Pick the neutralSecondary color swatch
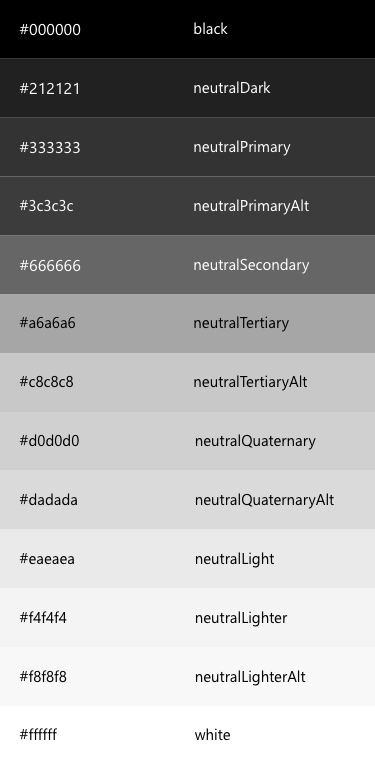375x766 pixels. (x=188, y=265)
